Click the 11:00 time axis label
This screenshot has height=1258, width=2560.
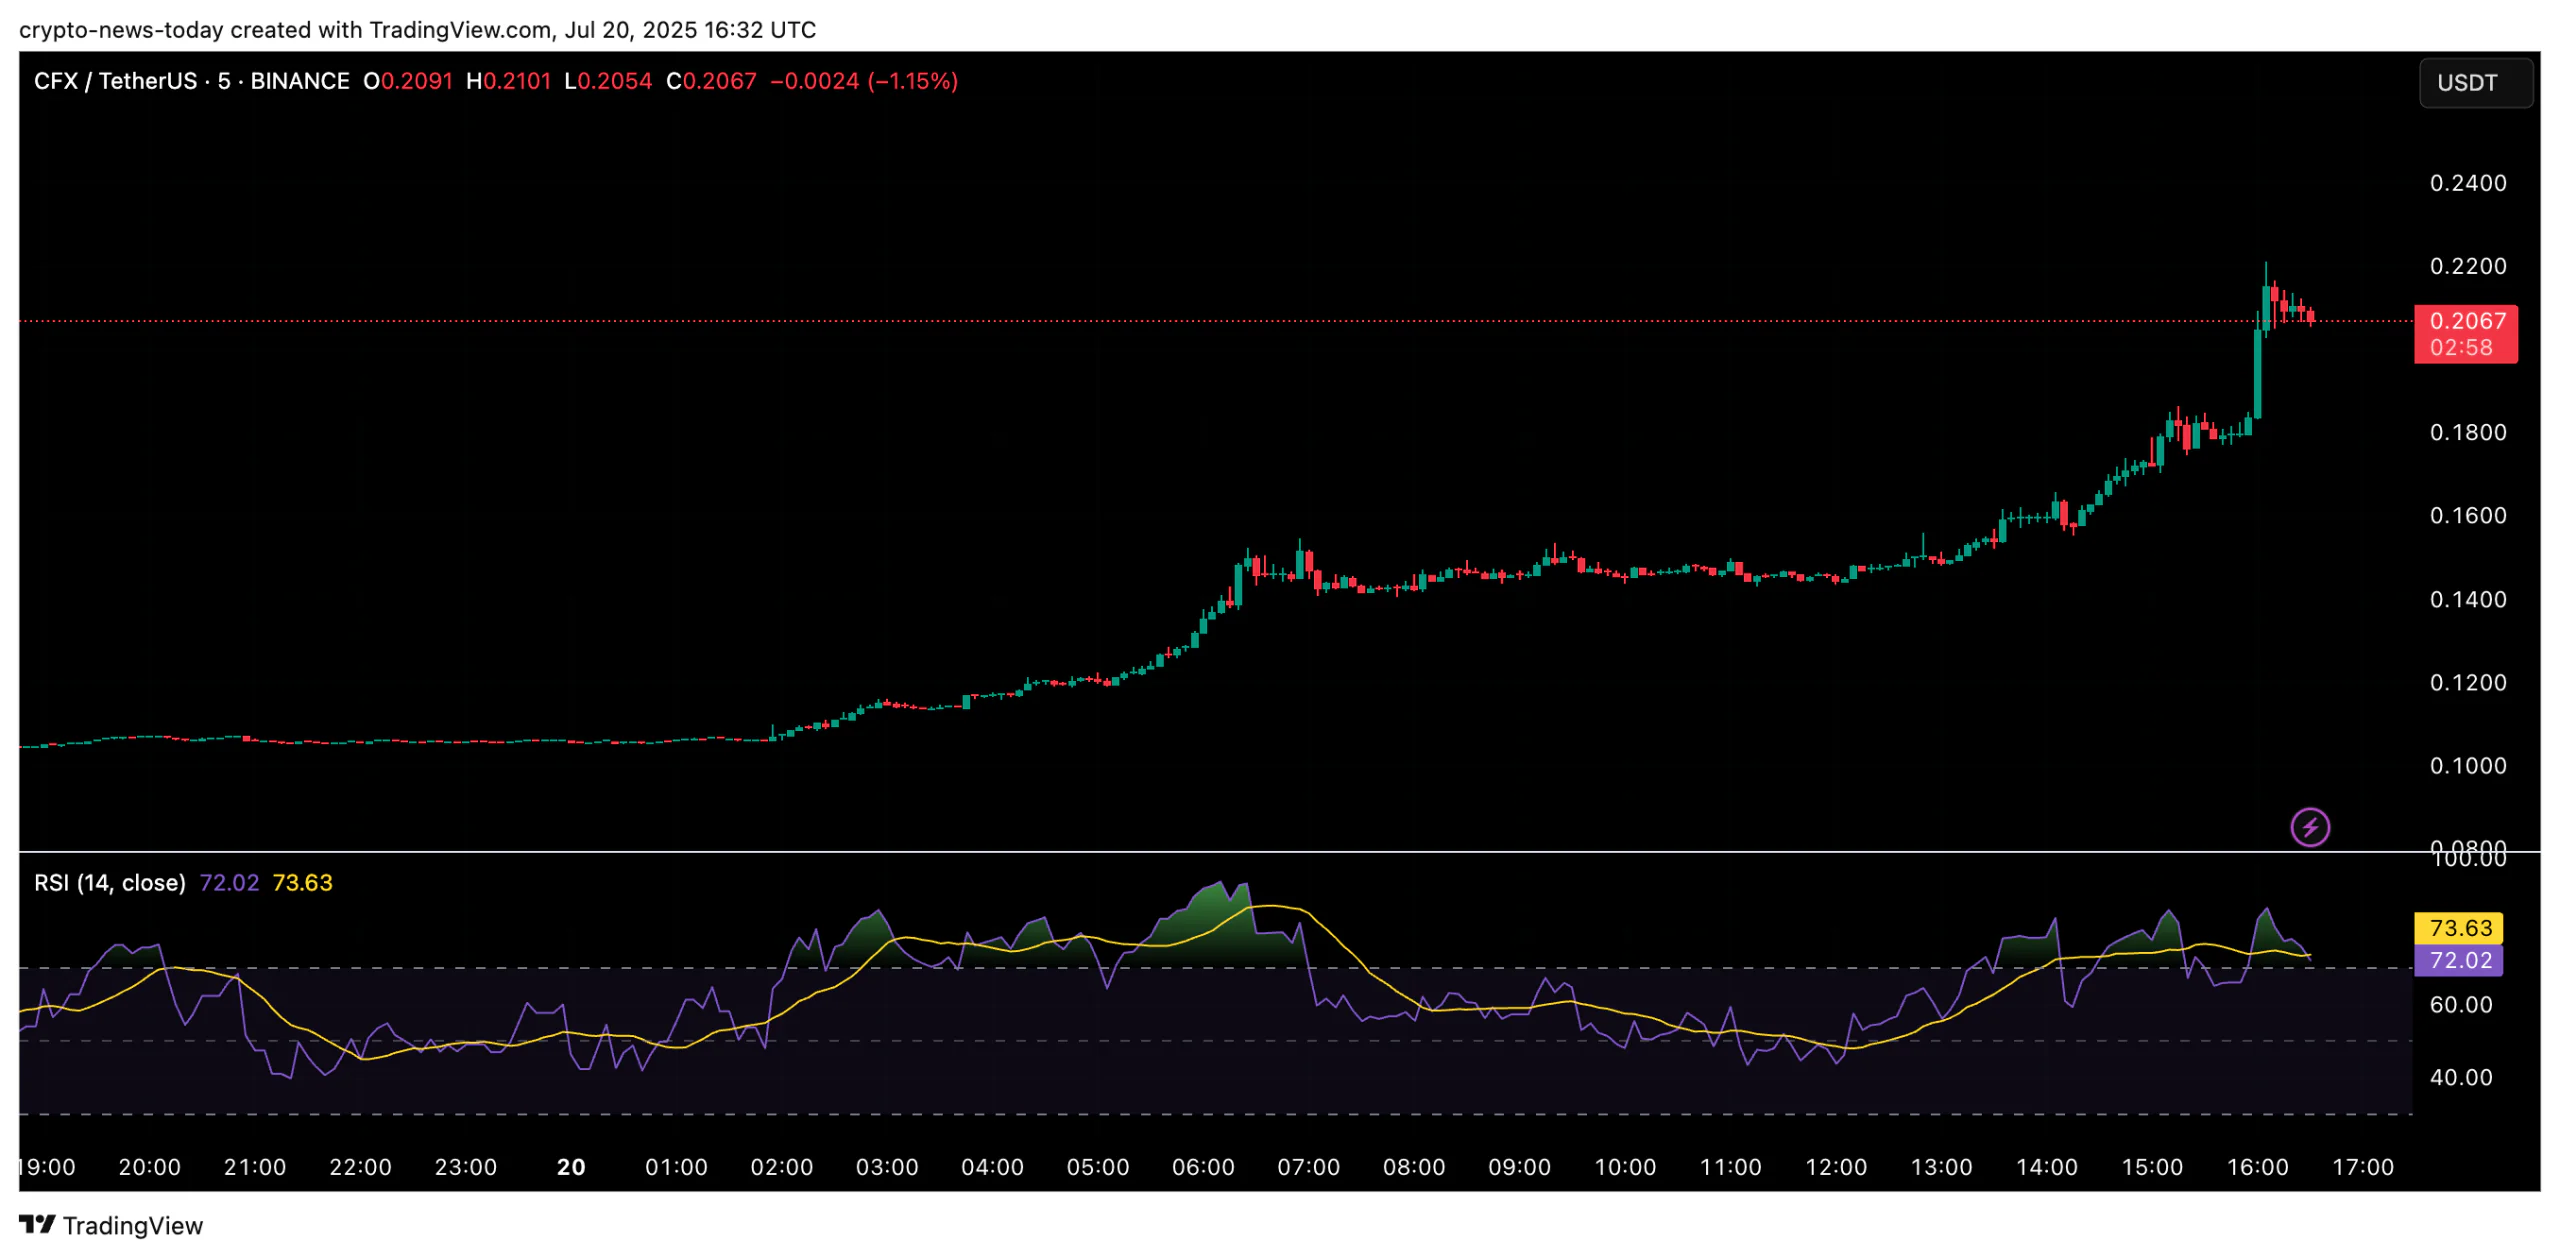[1730, 1167]
